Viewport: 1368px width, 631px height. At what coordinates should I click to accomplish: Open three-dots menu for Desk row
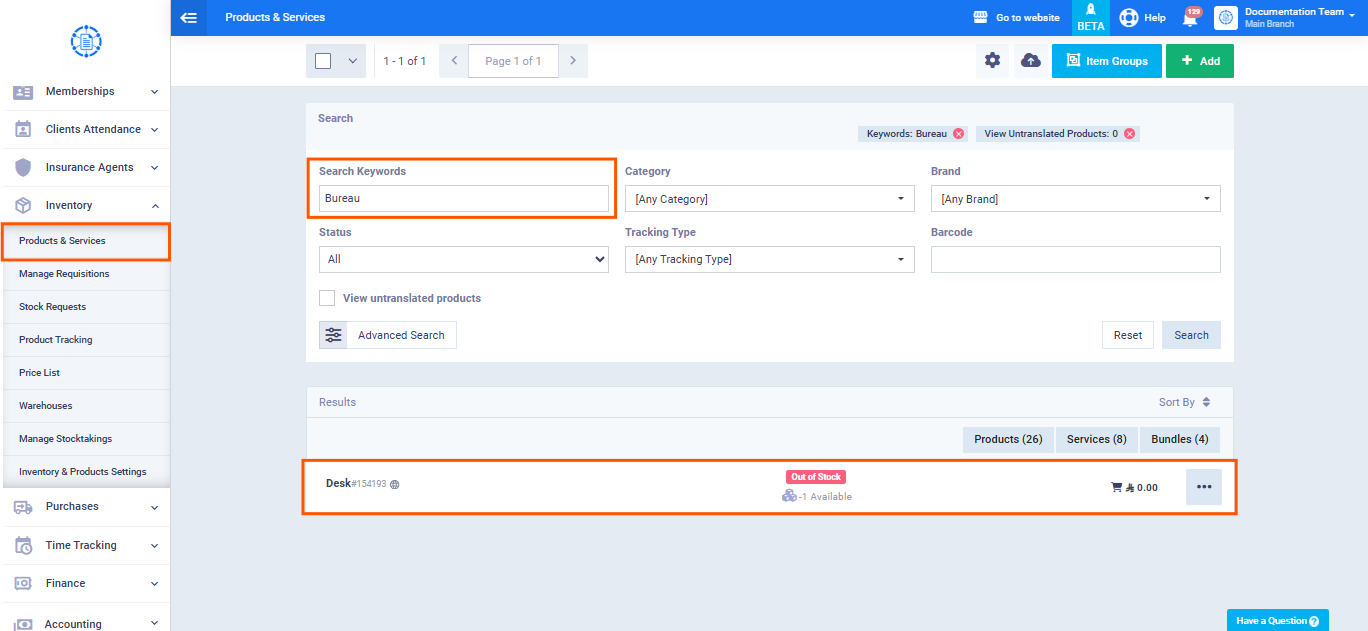1204,487
